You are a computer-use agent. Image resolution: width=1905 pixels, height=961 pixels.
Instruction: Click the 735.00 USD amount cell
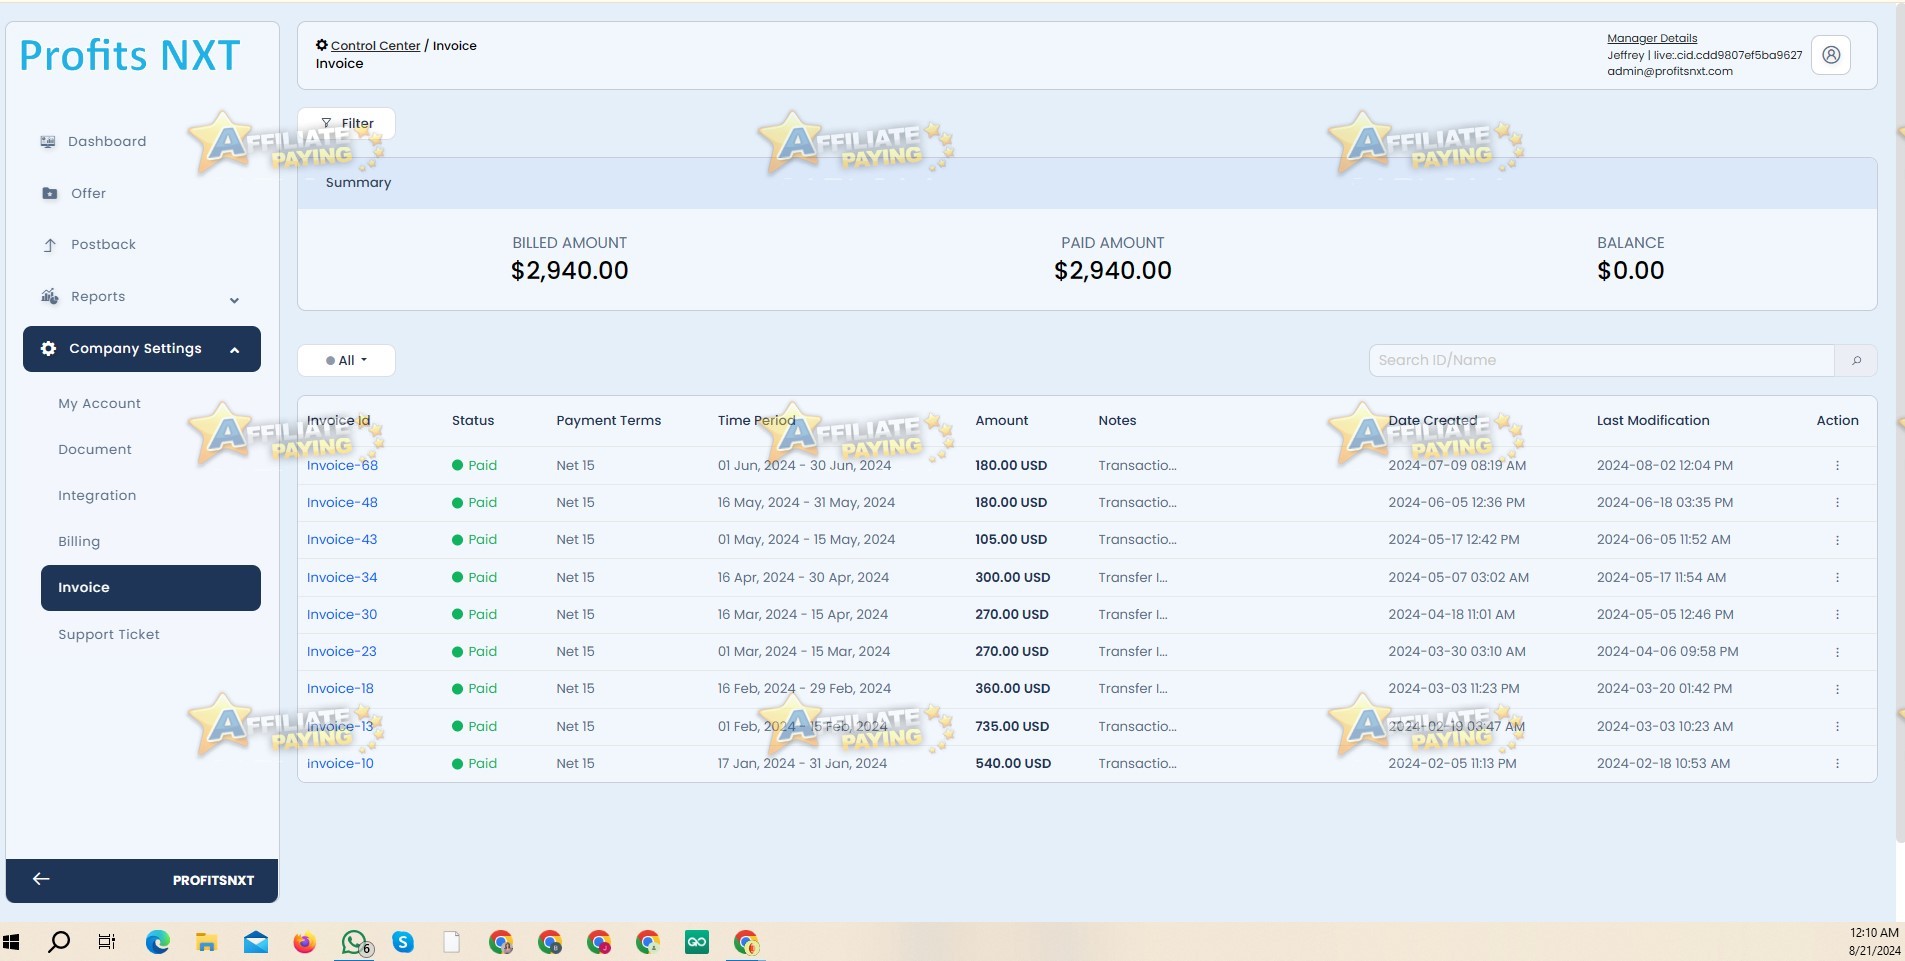(1012, 726)
